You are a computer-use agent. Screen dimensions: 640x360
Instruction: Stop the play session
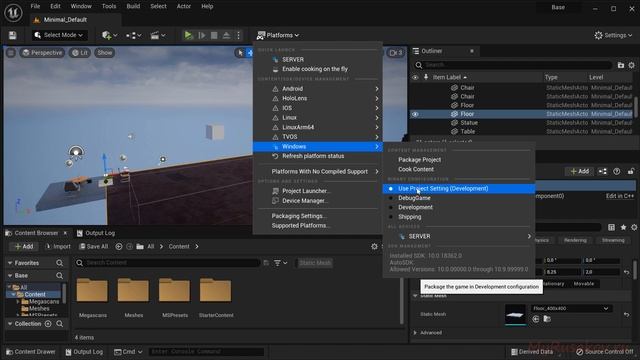(x=214, y=35)
